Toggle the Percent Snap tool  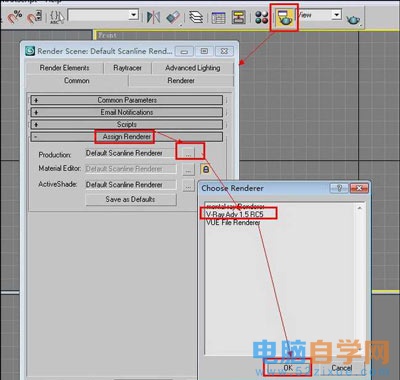click(15, 17)
